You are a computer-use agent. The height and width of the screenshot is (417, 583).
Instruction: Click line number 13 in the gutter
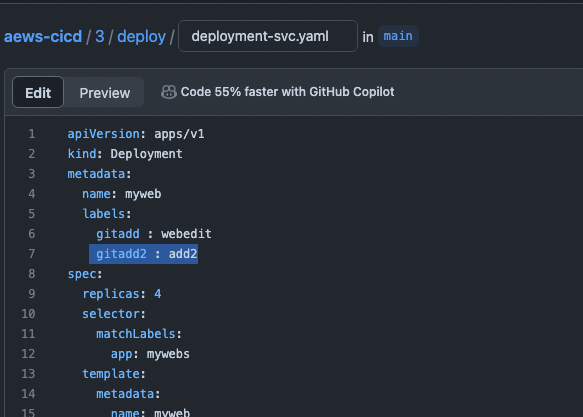tap(28, 374)
